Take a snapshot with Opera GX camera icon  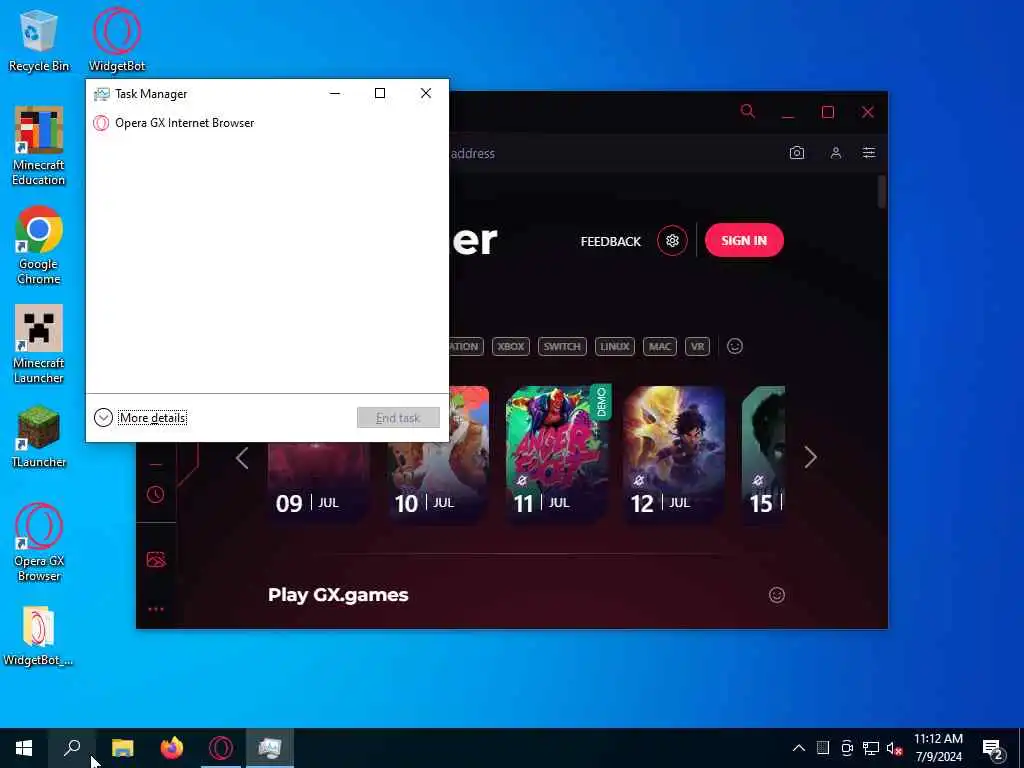(x=797, y=153)
